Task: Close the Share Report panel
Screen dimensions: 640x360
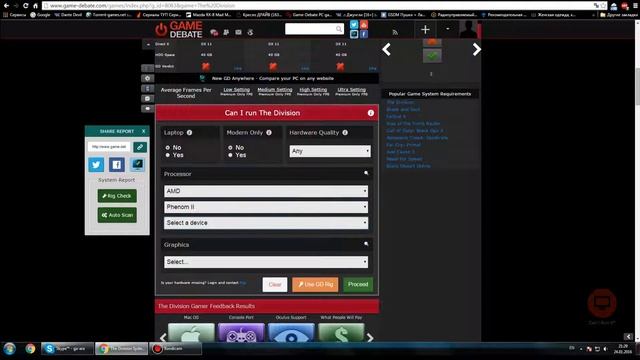Action: 144,131
